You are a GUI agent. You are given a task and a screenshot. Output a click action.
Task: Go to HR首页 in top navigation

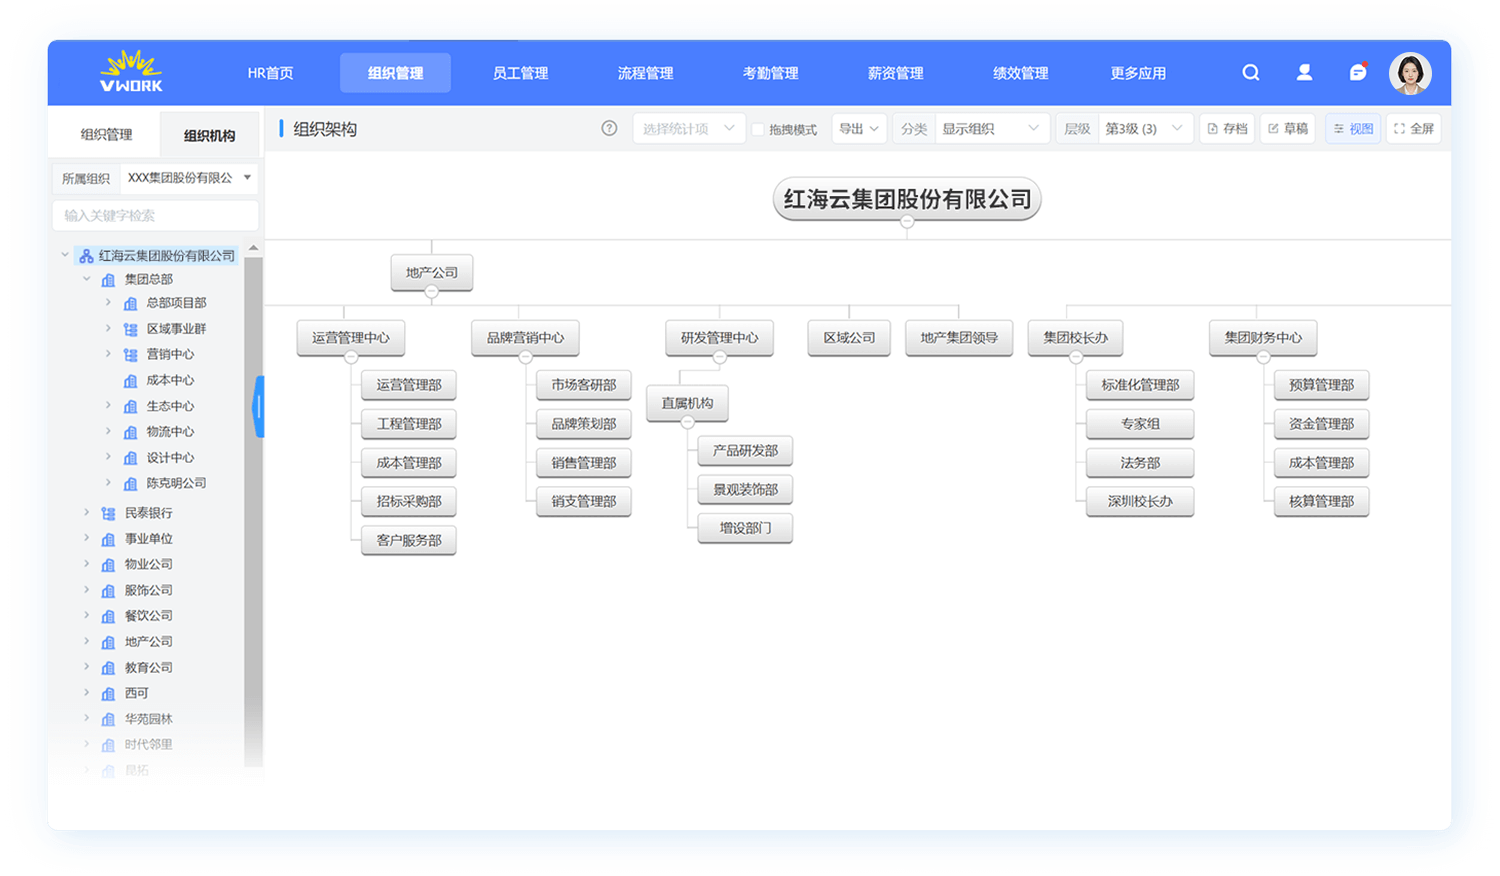pyautogui.click(x=270, y=73)
